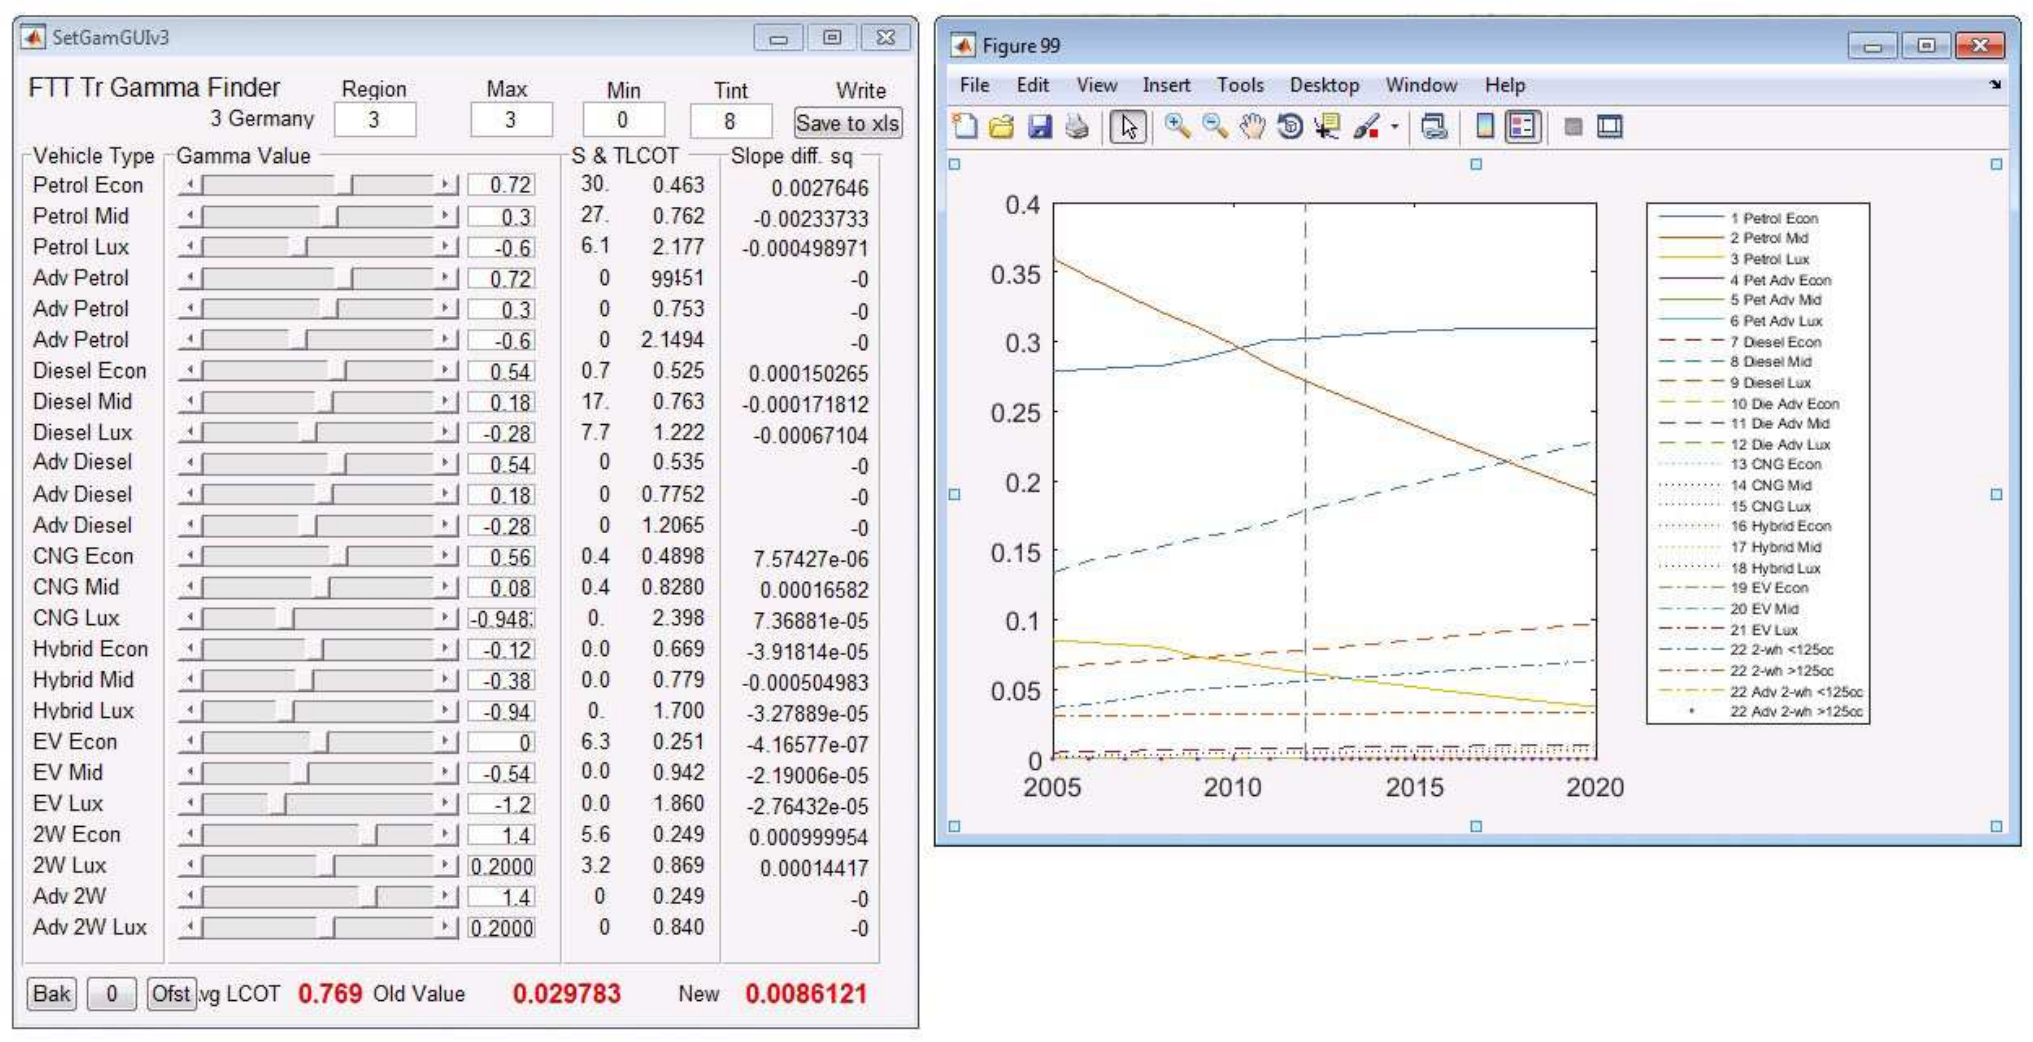Click the Print Figure icon
Viewport: 2033px width, 1042px height.
(1077, 126)
